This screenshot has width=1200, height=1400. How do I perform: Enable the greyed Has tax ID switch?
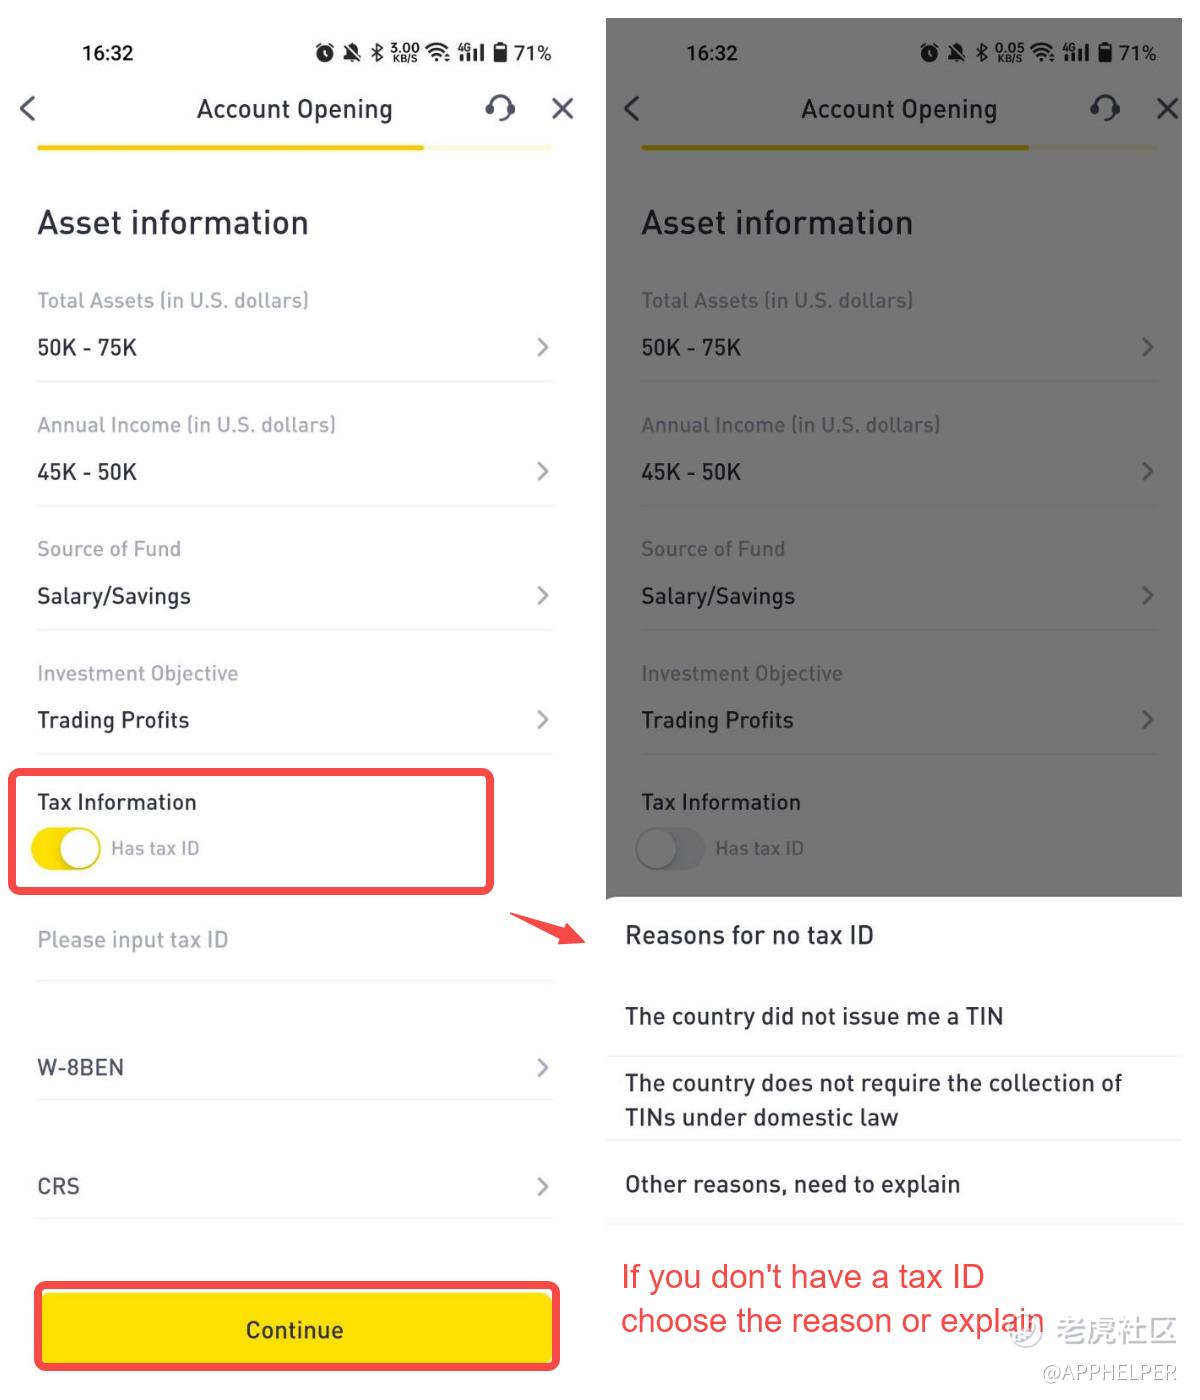tap(670, 849)
